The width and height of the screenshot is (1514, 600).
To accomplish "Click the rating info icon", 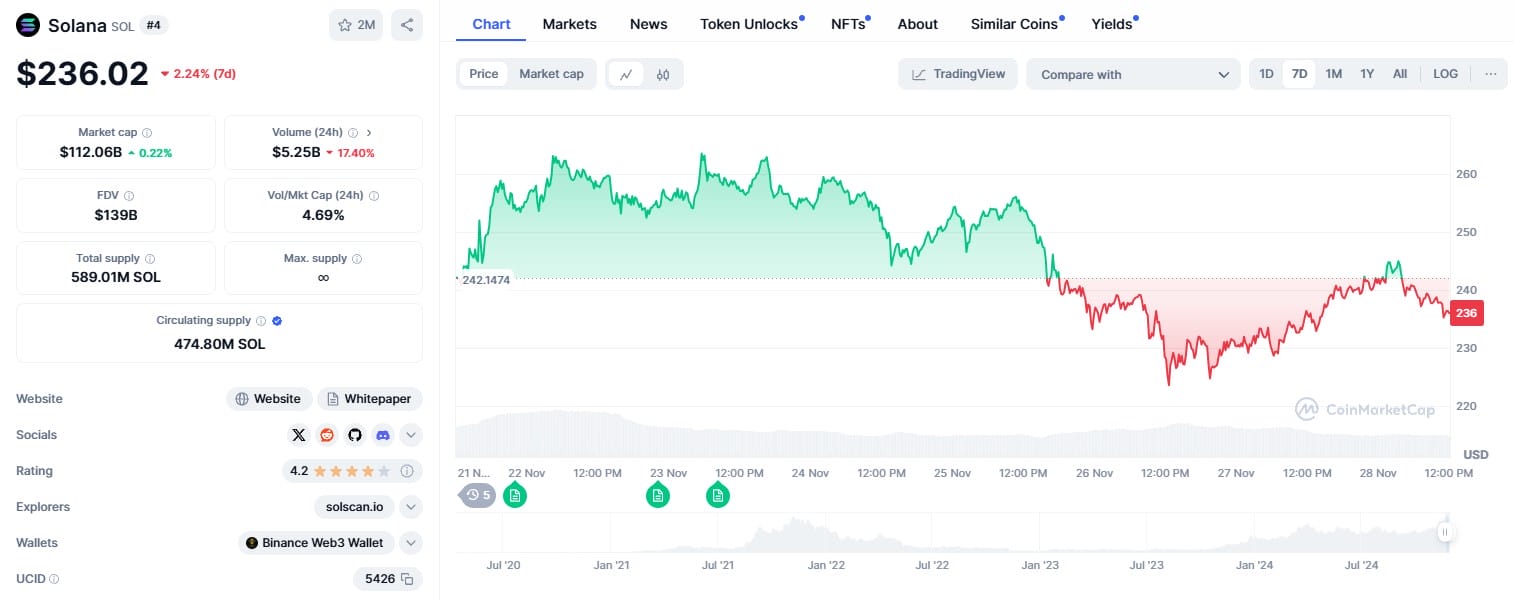I will tap(407, 471).
